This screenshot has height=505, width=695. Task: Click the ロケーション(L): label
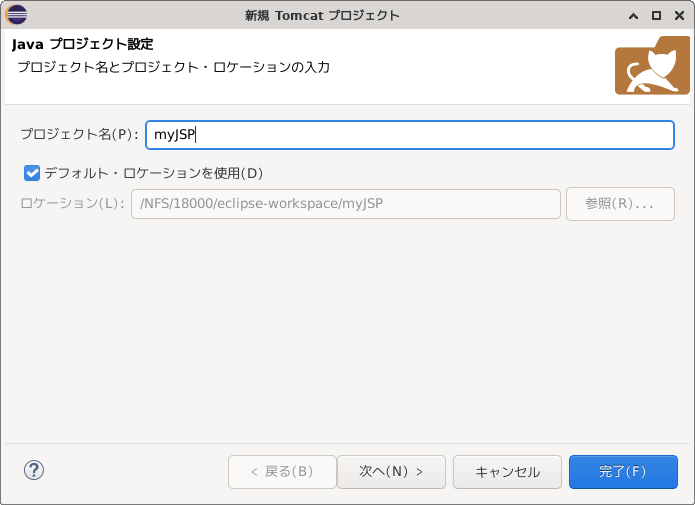(73, 203)
